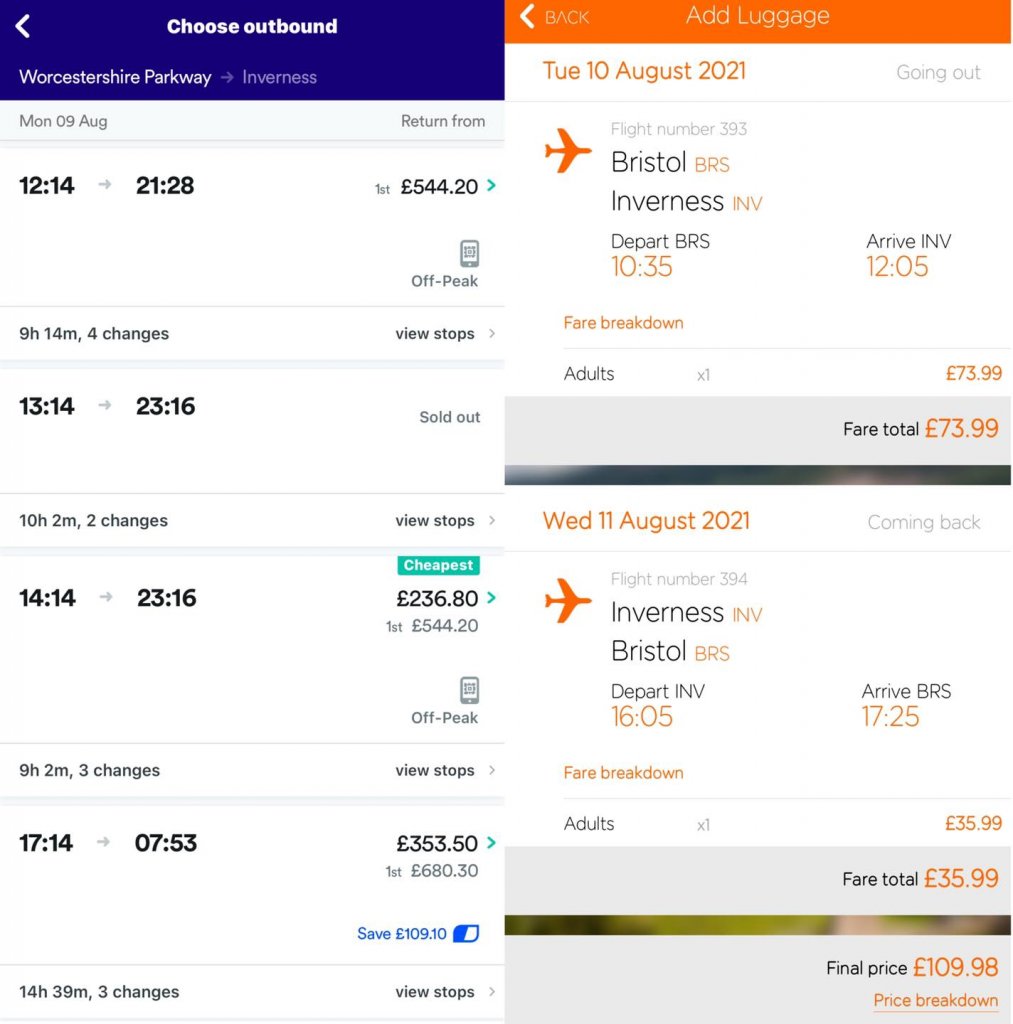Select the £544.20 first class fare
Viewport: 1013px width, 1024px height.
tap(438, 187)
